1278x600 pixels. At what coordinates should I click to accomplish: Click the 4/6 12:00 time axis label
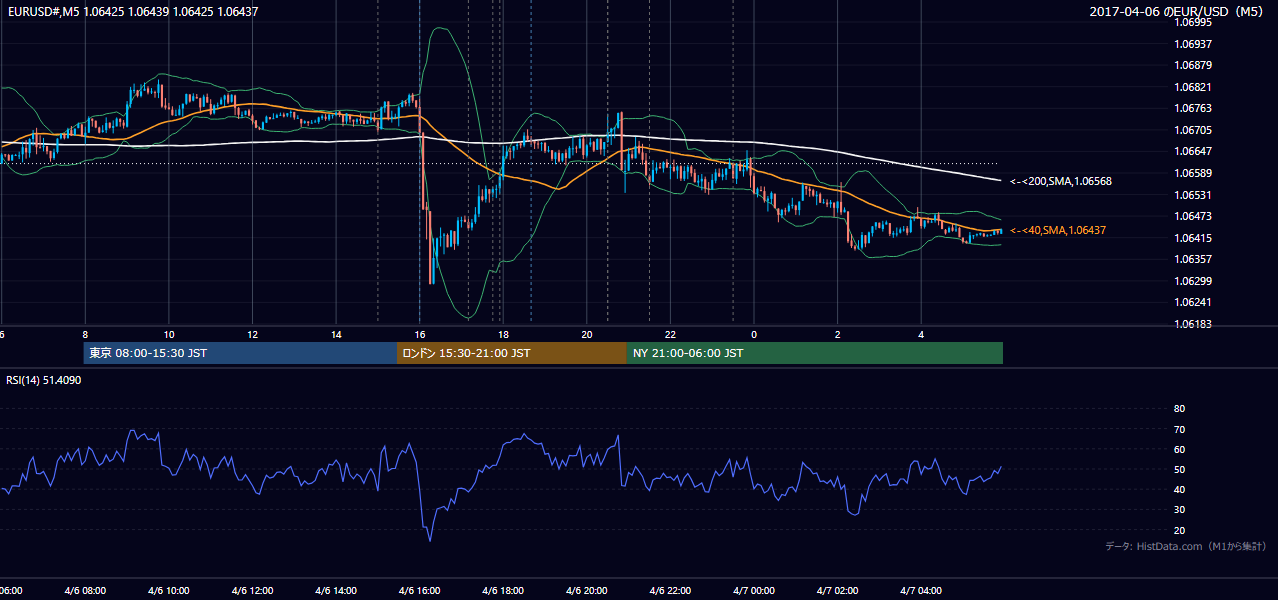(252, 591)
